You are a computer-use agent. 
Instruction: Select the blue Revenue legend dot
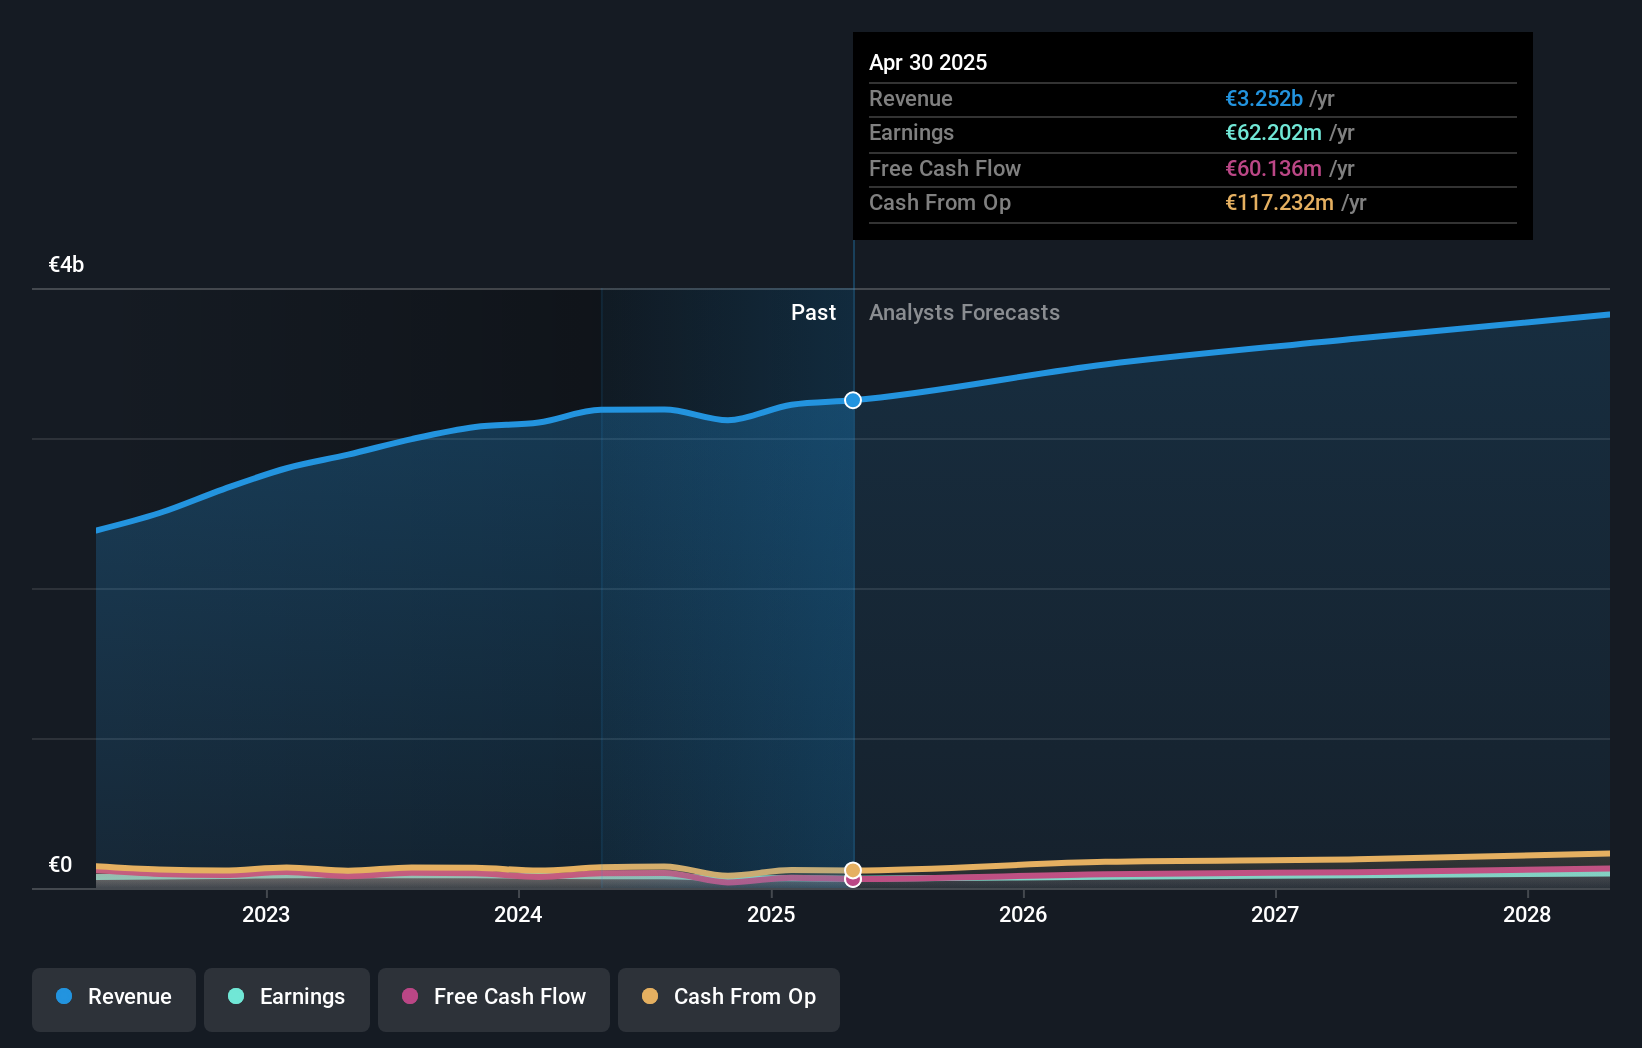63,997
